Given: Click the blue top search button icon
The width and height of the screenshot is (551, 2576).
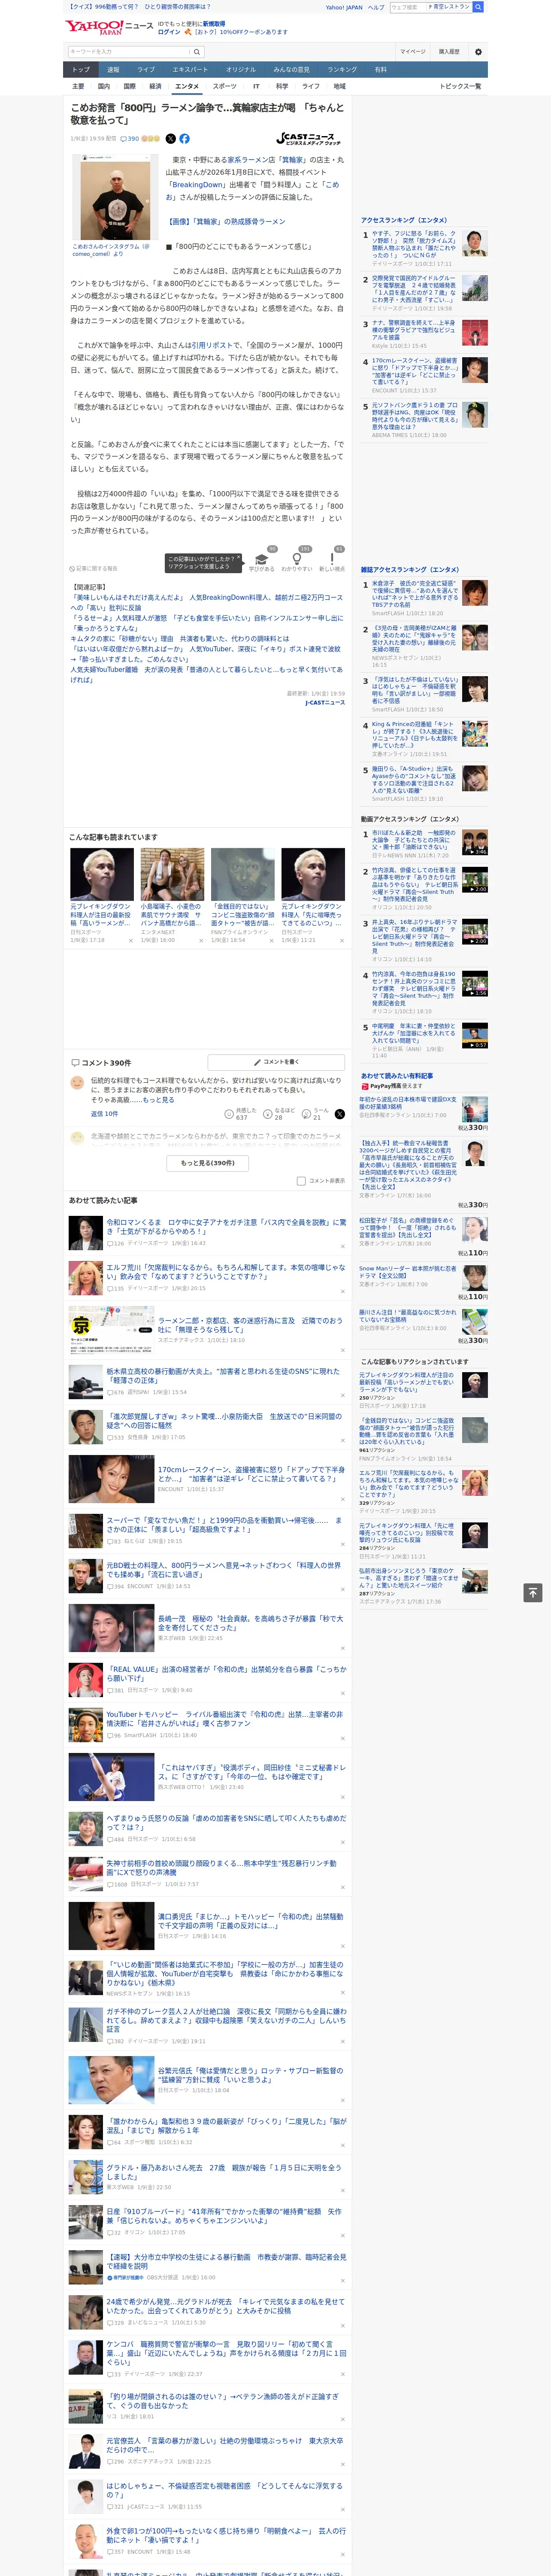Looking at the screenshot, I should [478, 7].
